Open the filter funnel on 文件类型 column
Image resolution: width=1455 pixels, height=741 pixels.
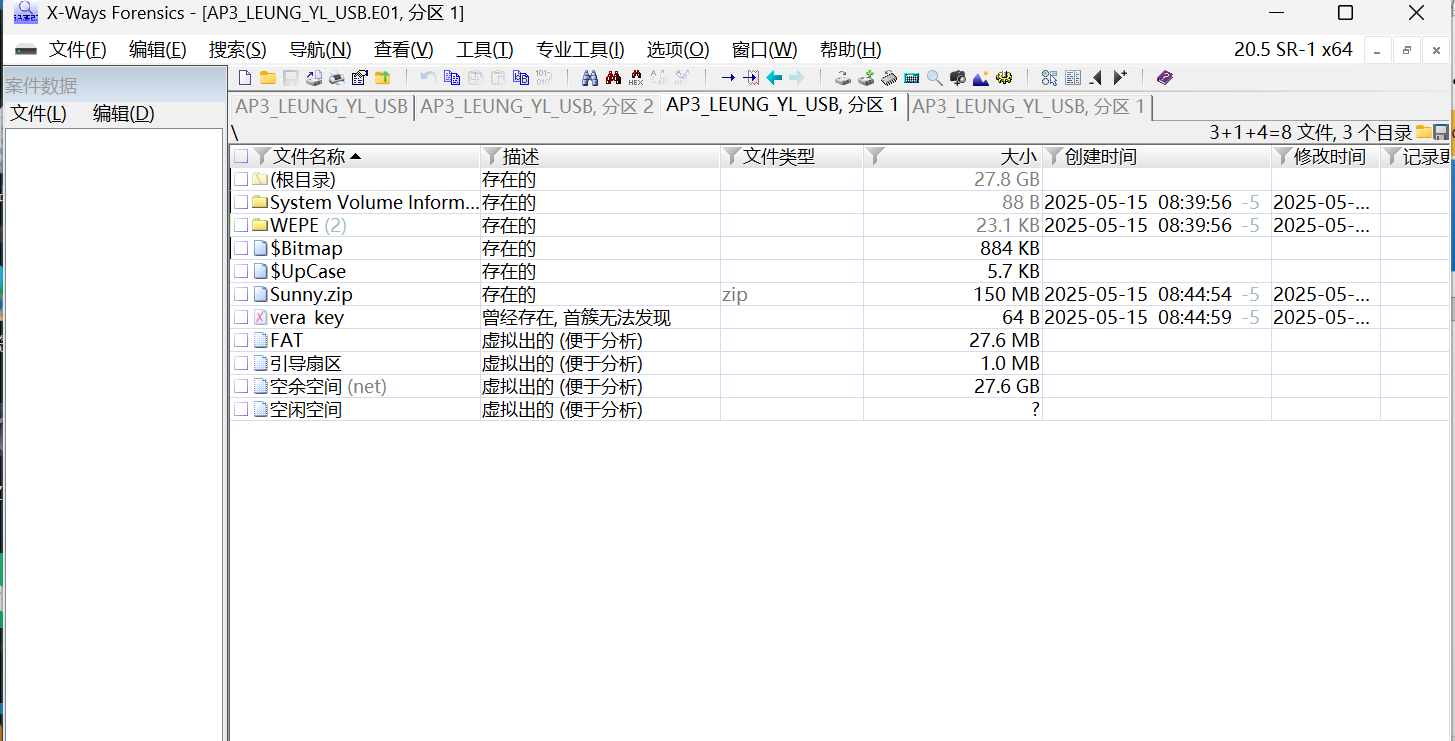pyautogui.click(x=731, y=156)
